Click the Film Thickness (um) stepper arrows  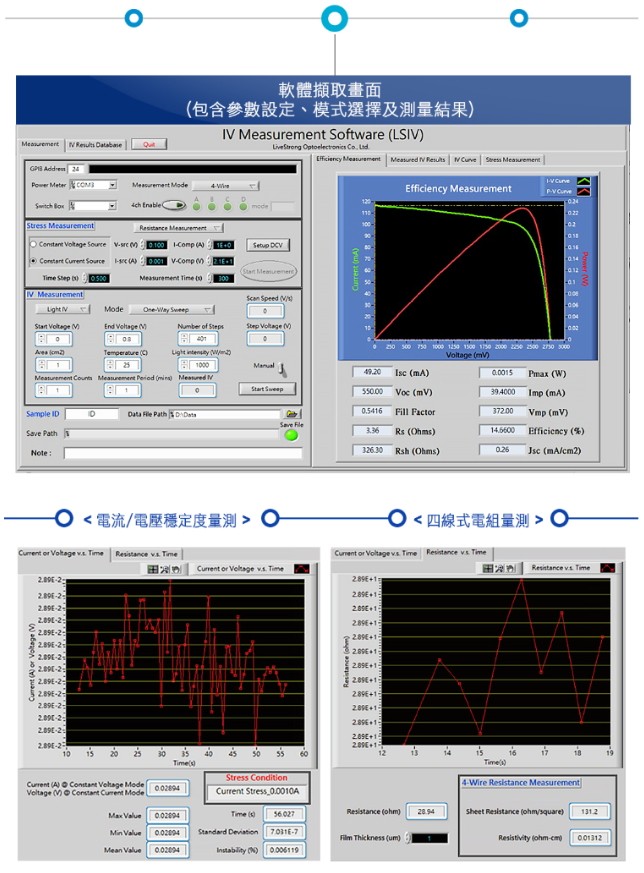407,838
